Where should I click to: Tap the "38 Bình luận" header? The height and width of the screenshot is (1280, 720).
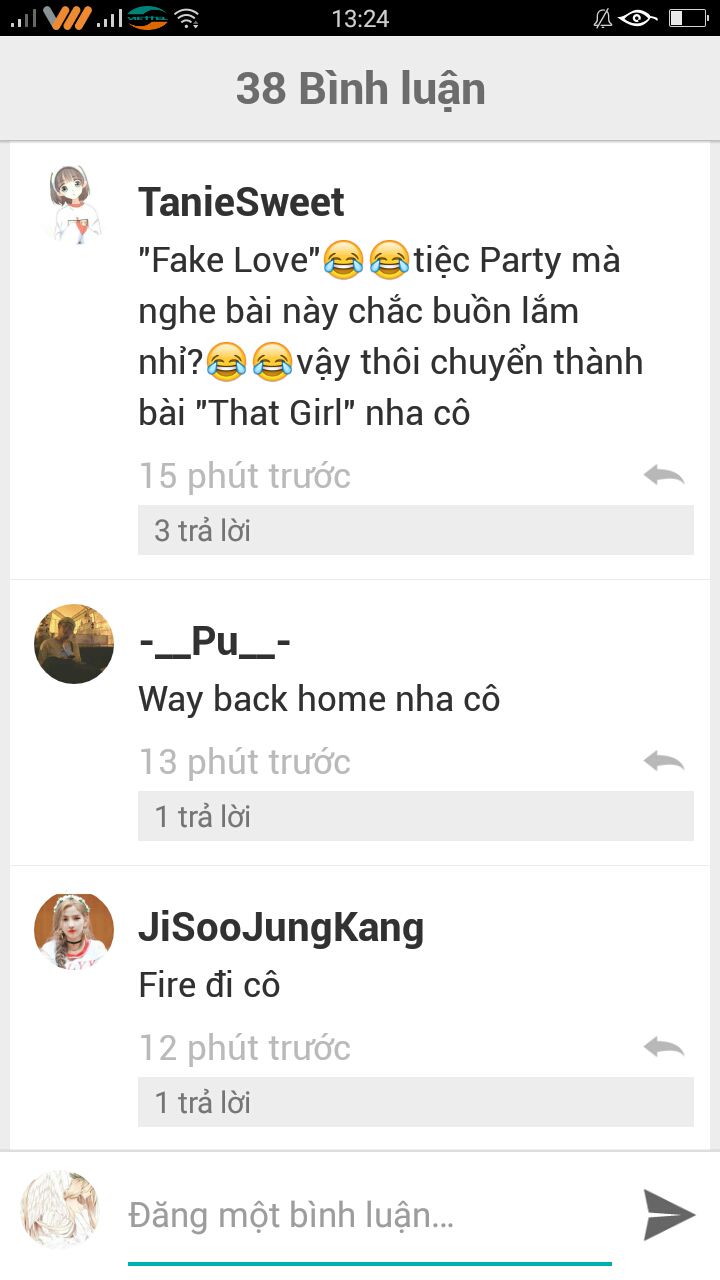[x=361, y=89]
